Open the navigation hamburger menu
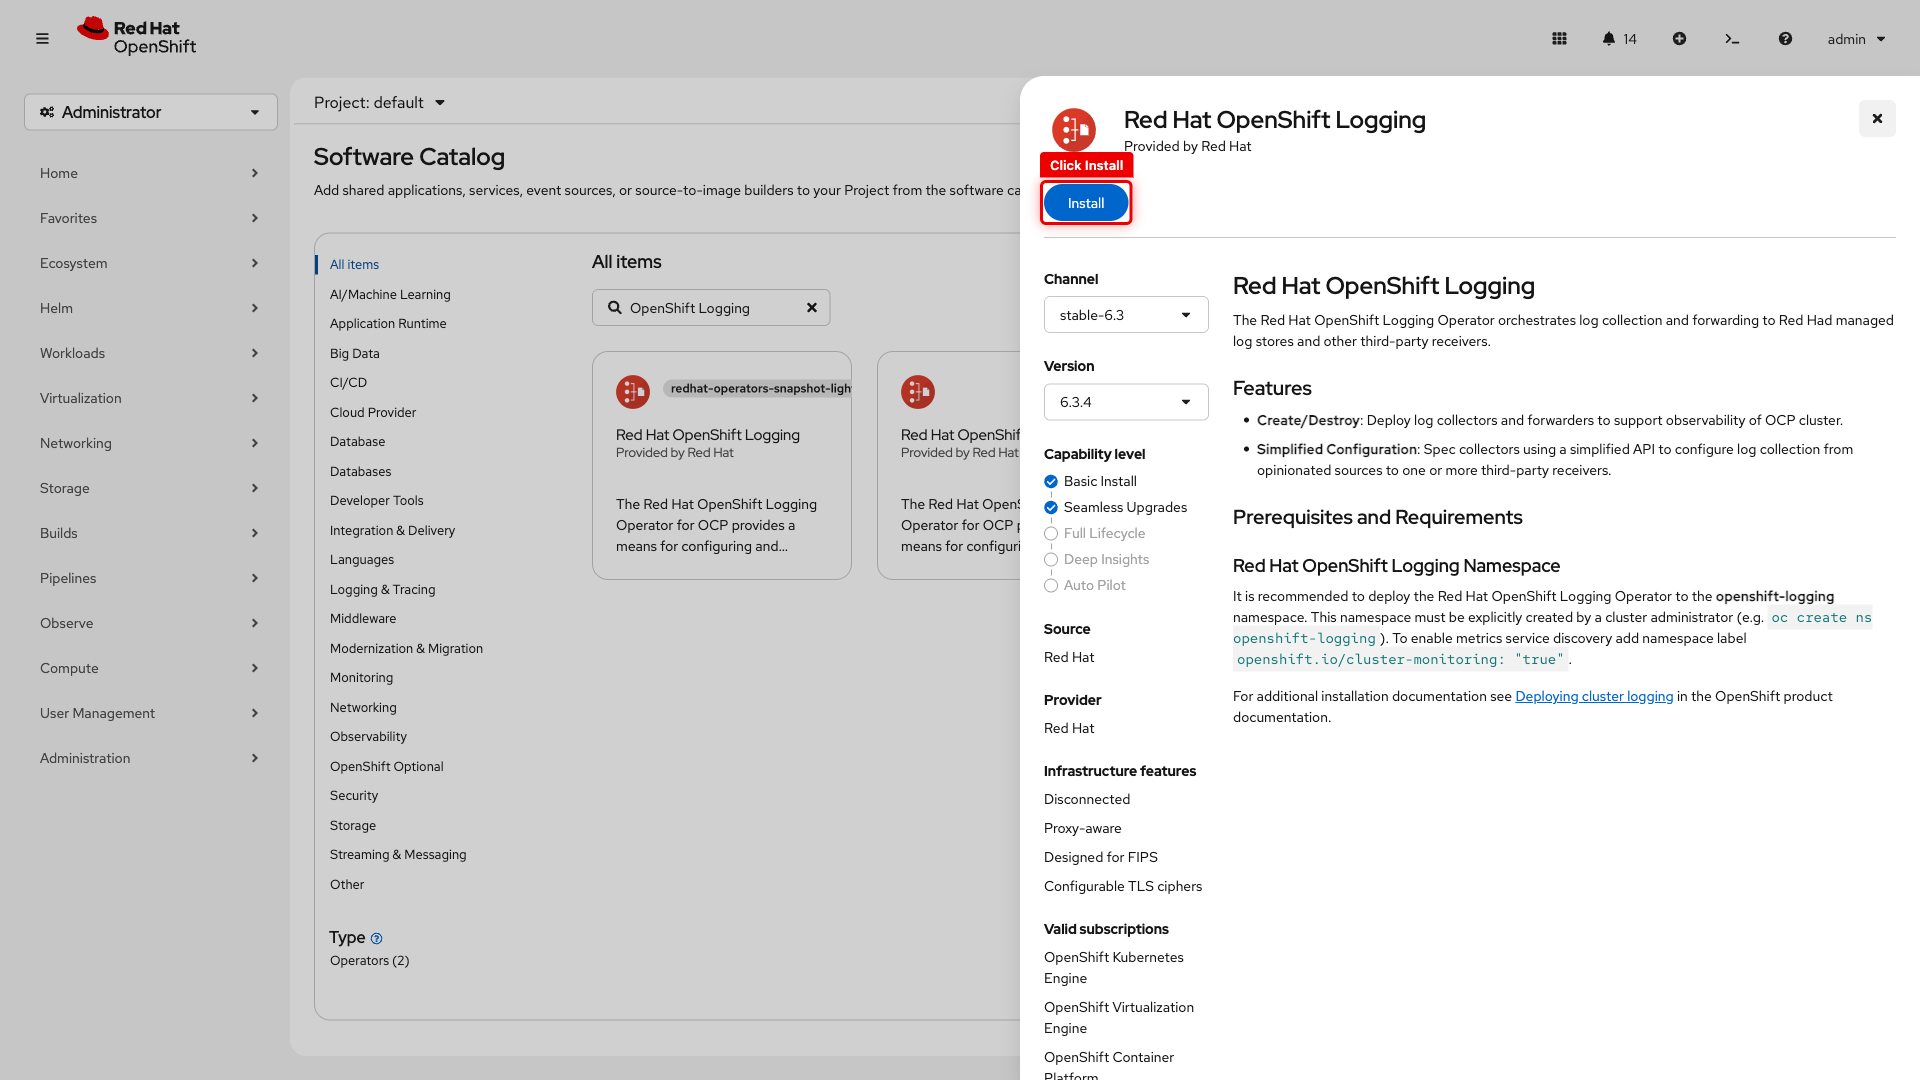Image resolution: width=1920 pixels, height=1080 pixels. click(42, 38)
